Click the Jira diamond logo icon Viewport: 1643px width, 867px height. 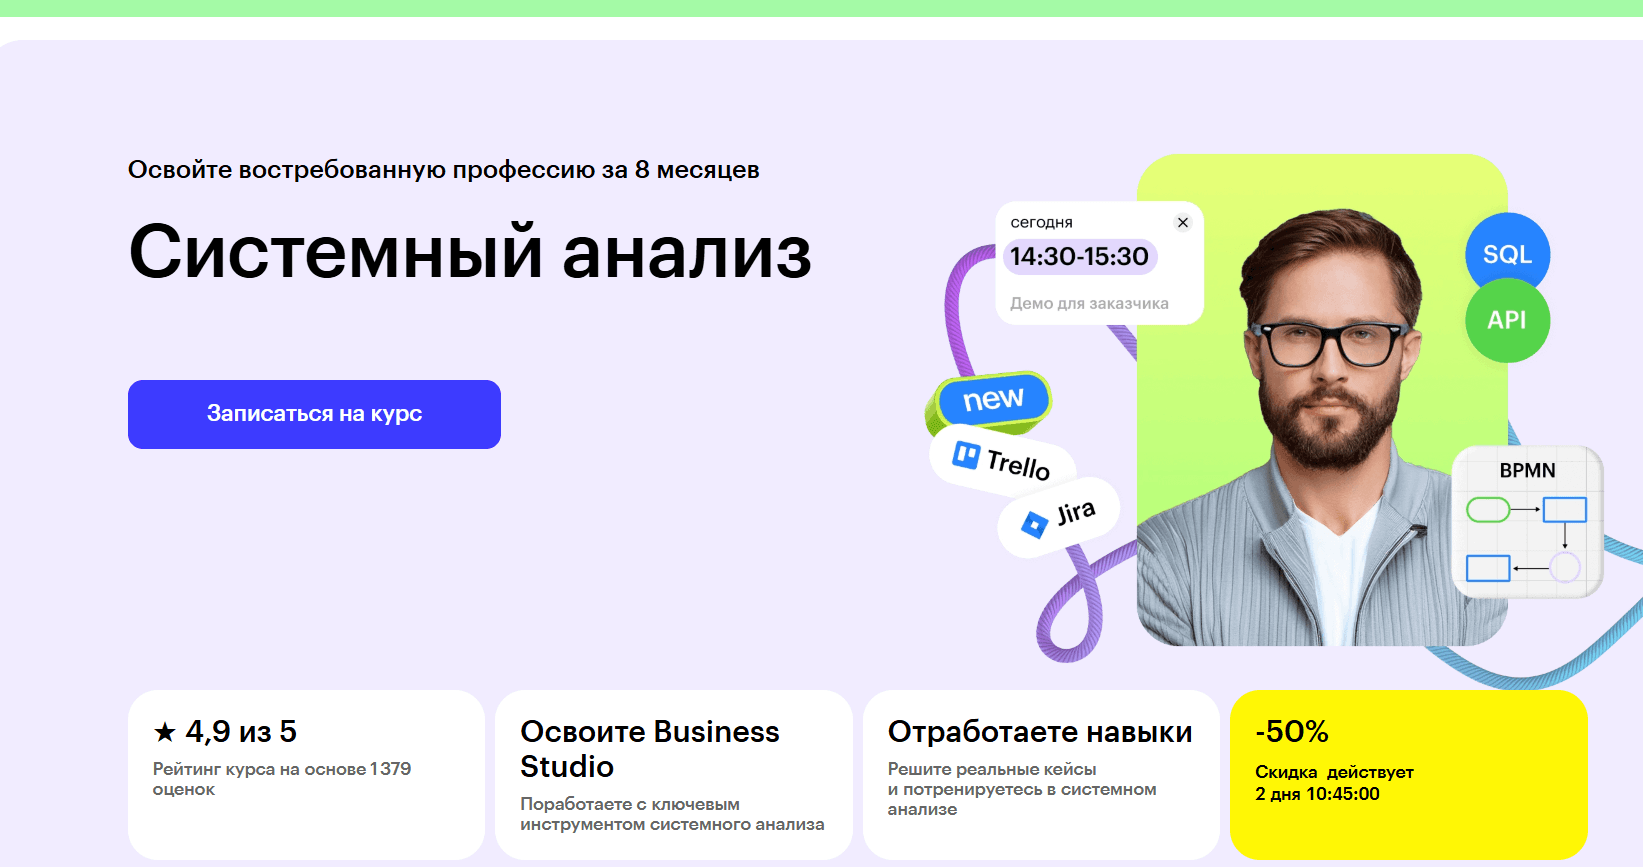pos(1034,524)
